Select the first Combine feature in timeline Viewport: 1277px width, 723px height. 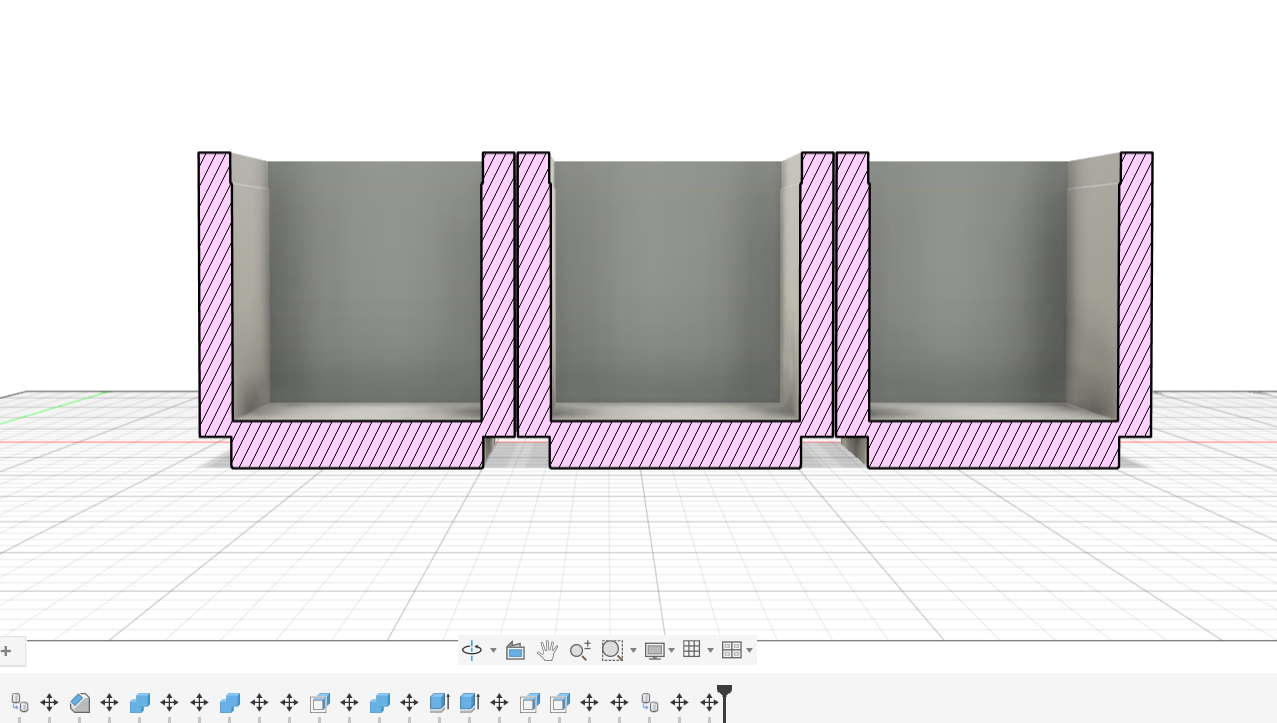[x=140, y=703]
